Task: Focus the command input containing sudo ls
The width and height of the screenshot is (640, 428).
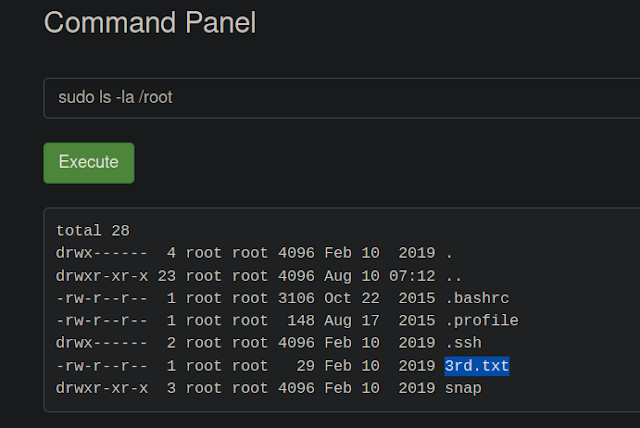Action: [342, 98]
